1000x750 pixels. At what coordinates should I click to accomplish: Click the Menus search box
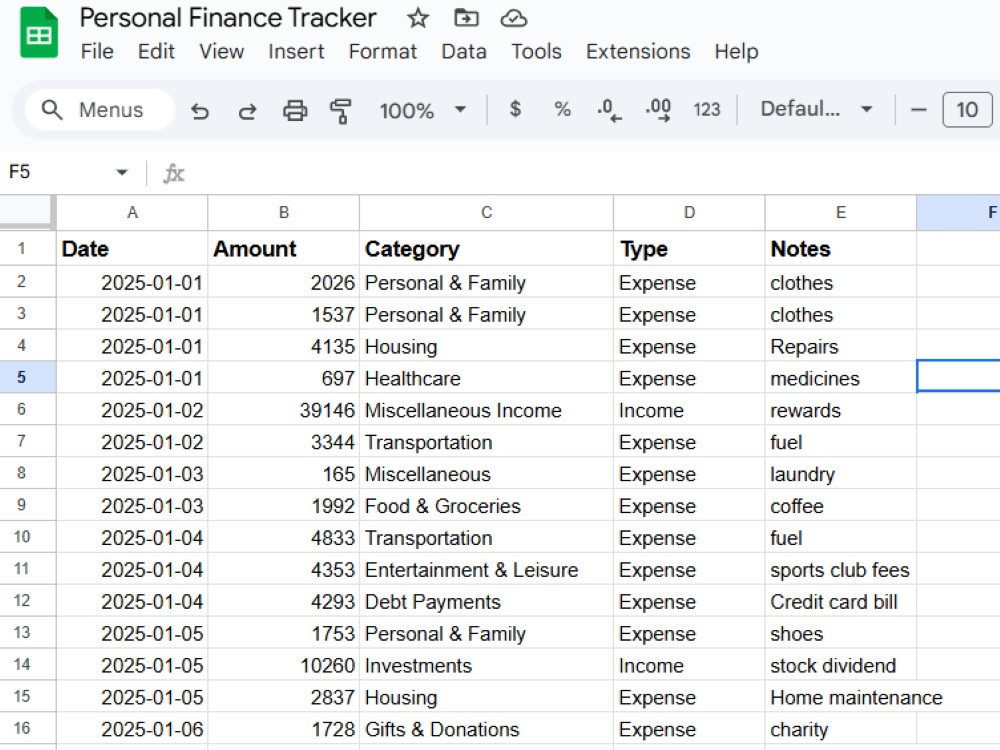tap(100, 110)
